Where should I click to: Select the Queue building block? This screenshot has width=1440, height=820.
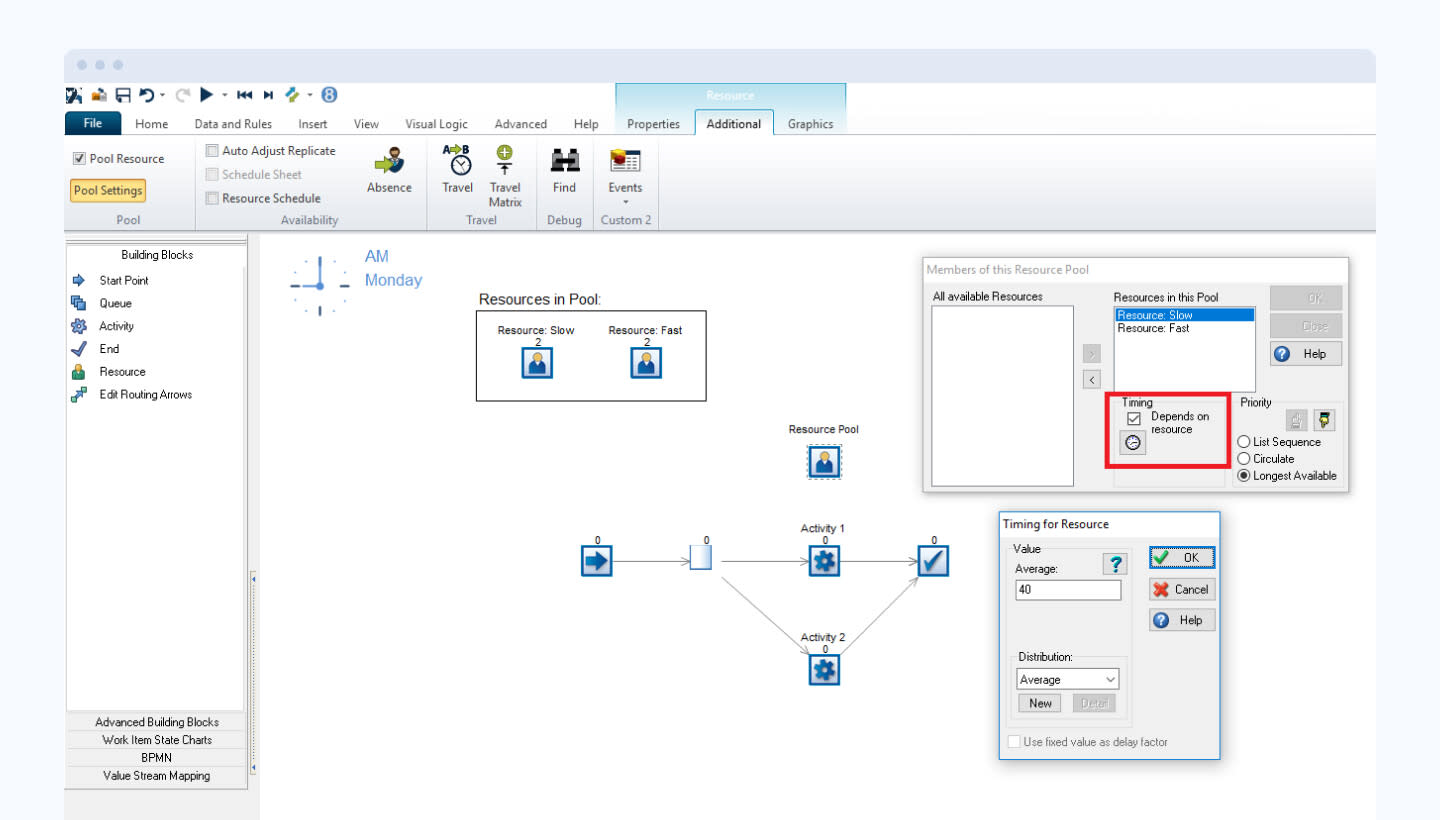click(115, 303)
